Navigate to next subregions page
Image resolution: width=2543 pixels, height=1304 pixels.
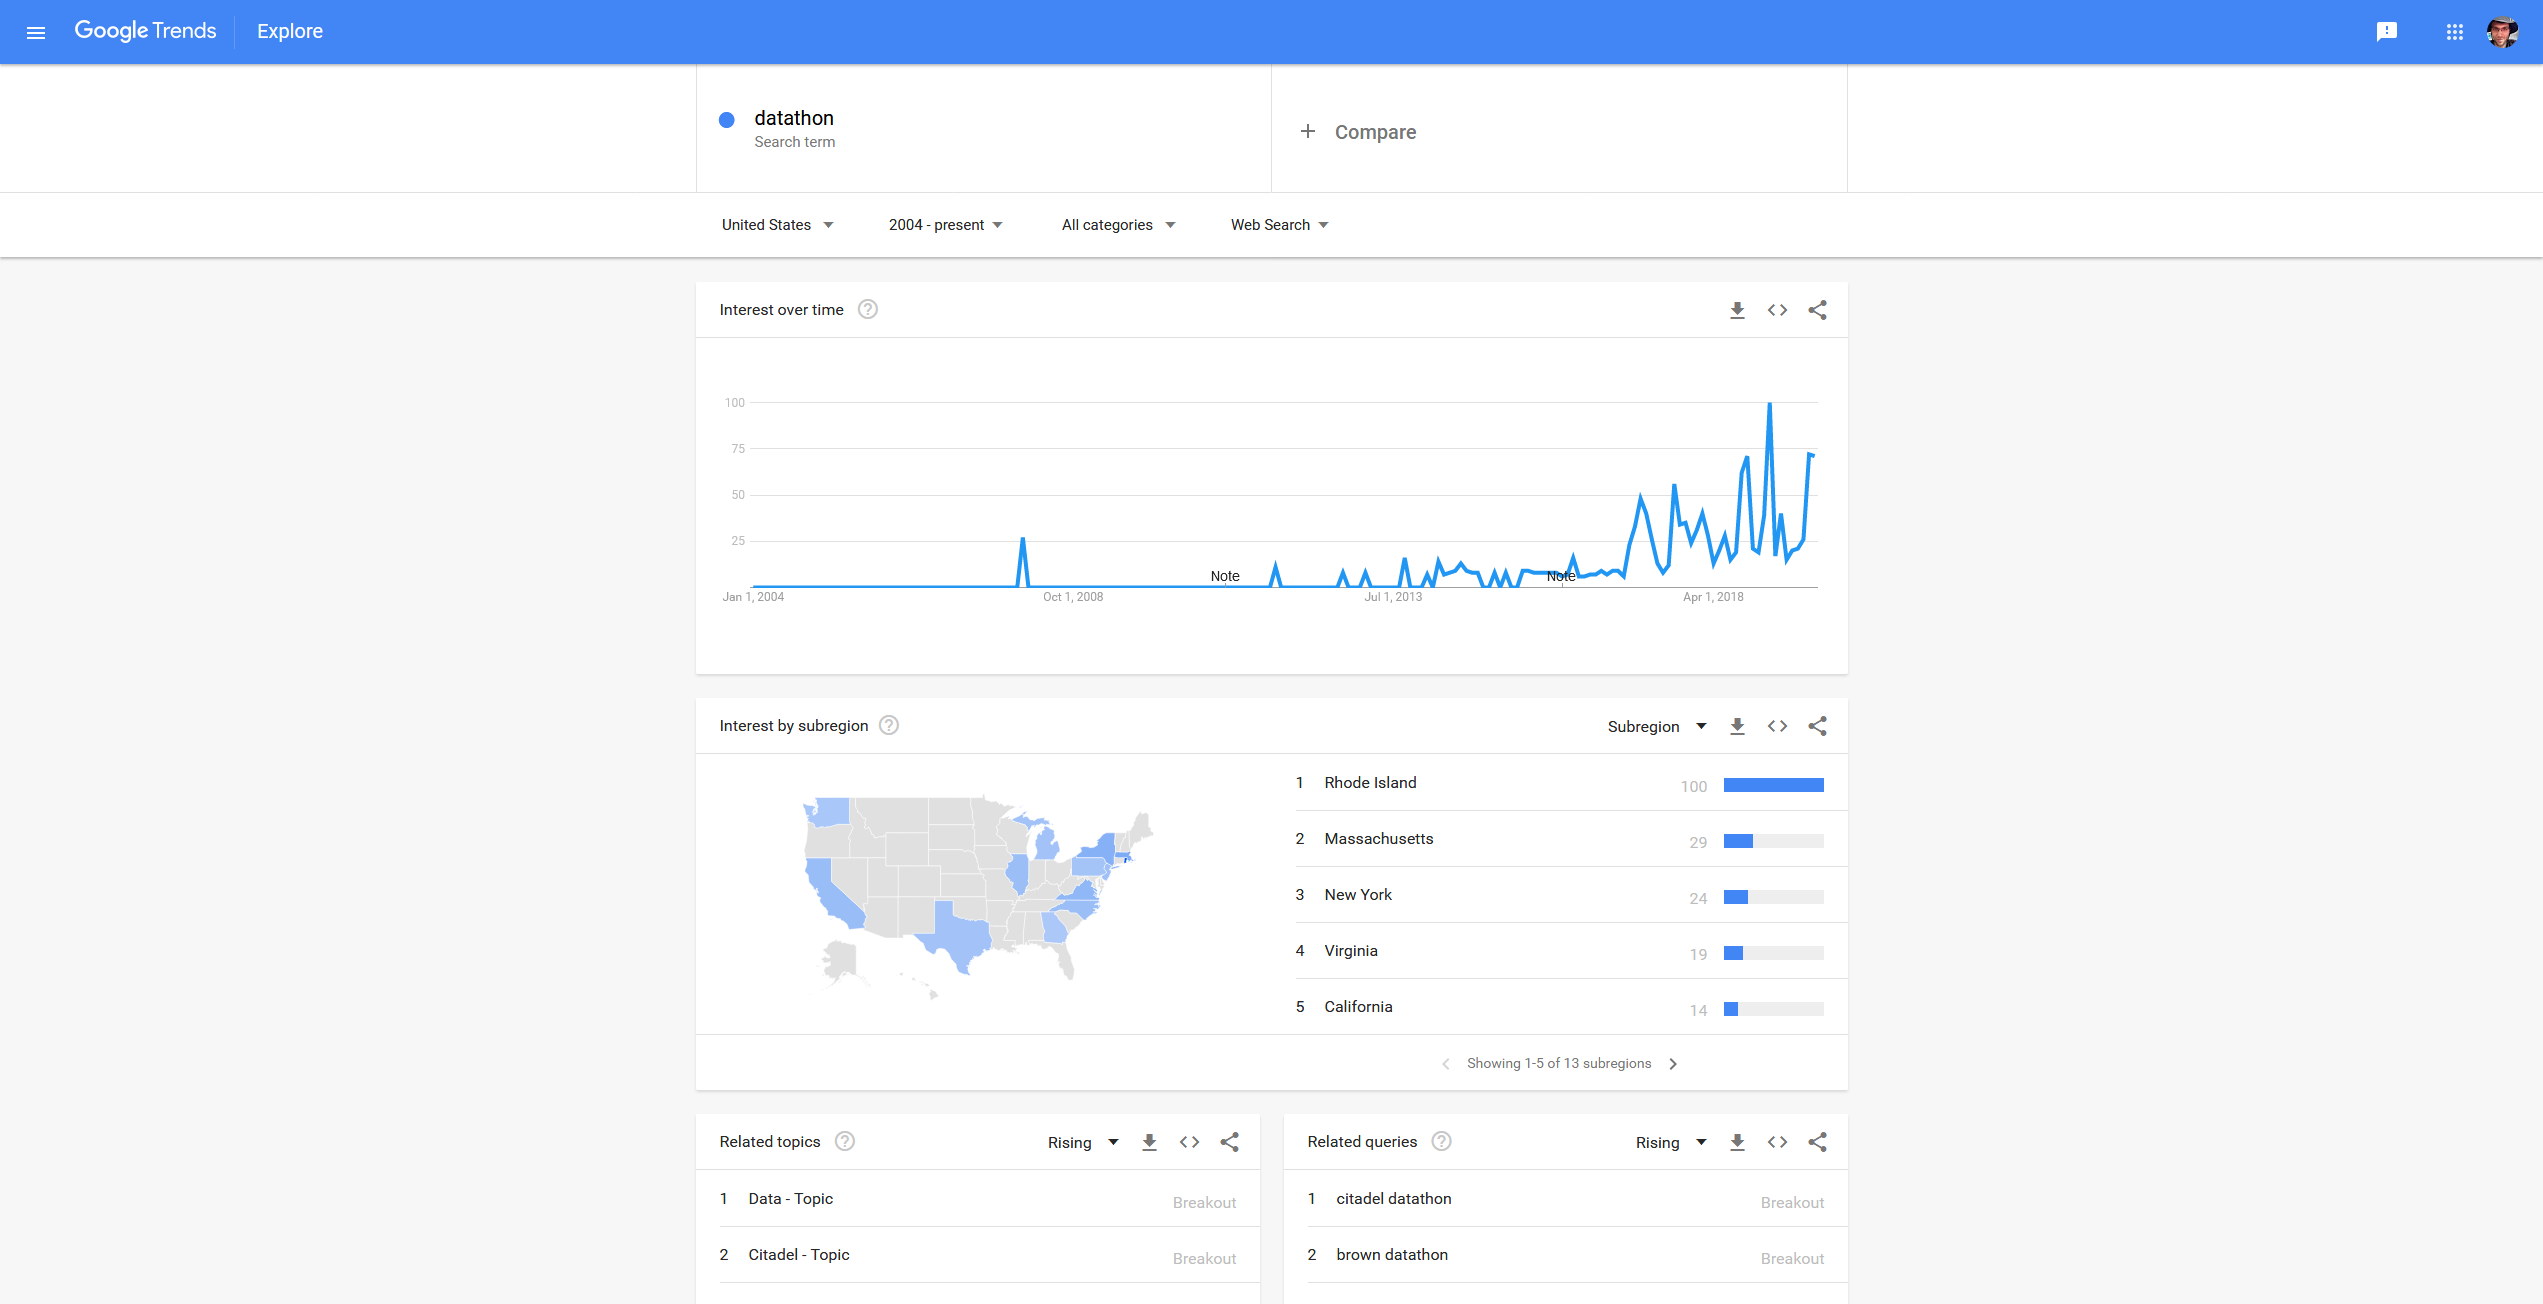(x=1675, y=1063)
